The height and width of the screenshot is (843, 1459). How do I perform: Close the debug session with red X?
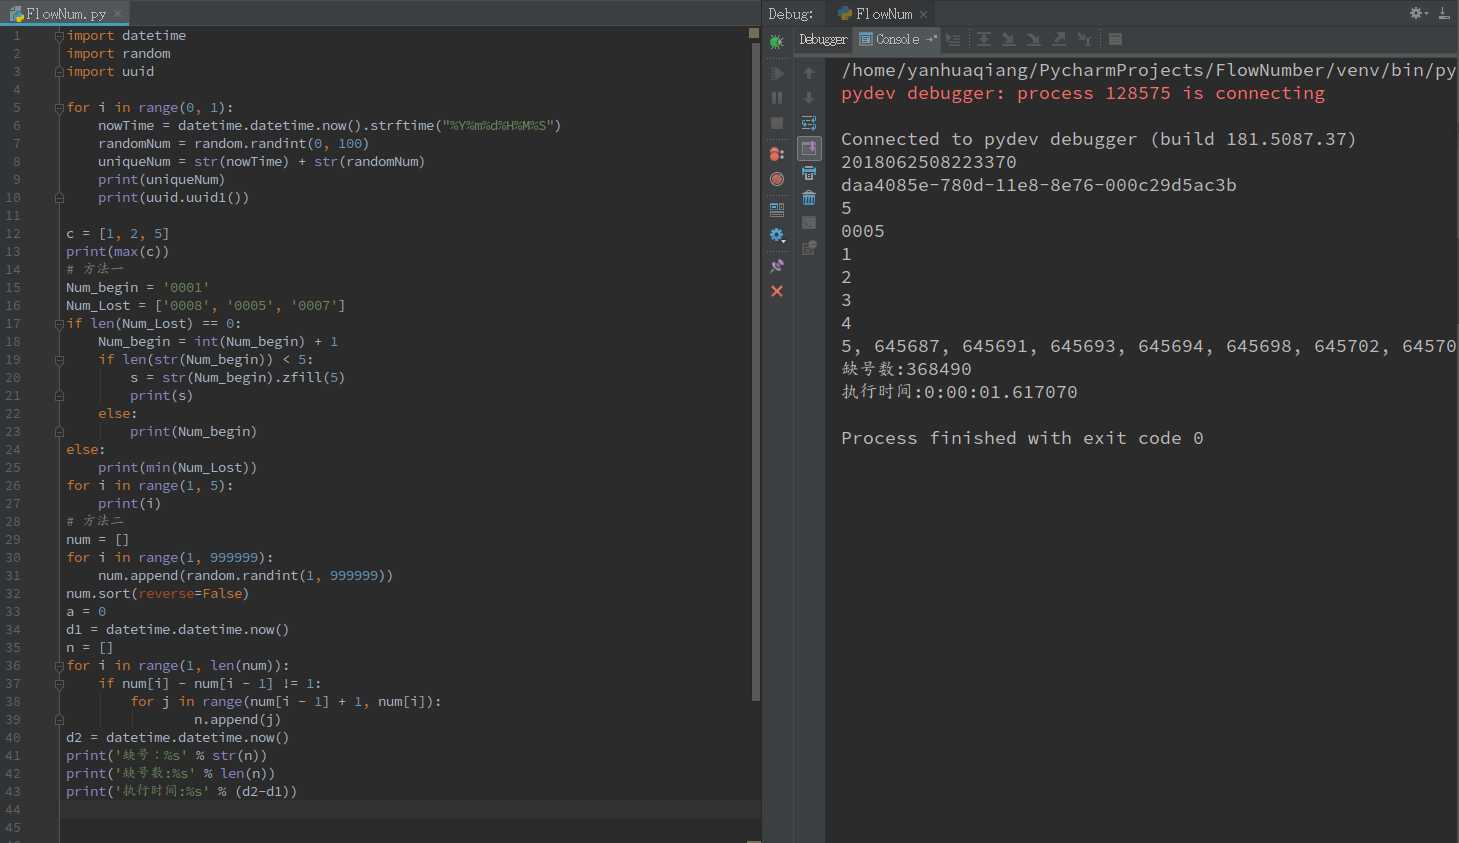click(x=777, y=291)
